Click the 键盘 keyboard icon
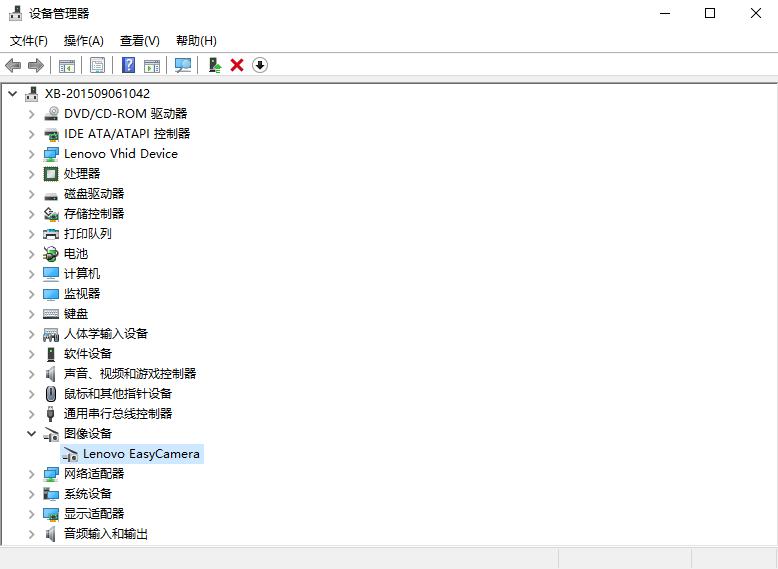778x569 pixels. coord(51,314)
